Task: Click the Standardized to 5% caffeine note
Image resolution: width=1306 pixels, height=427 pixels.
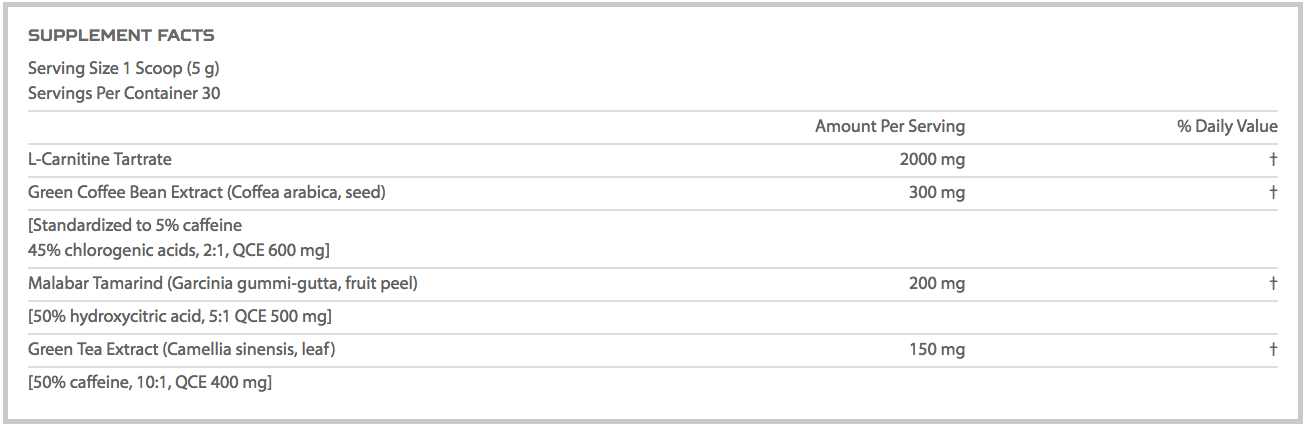Action: click(x=135, y=225)
